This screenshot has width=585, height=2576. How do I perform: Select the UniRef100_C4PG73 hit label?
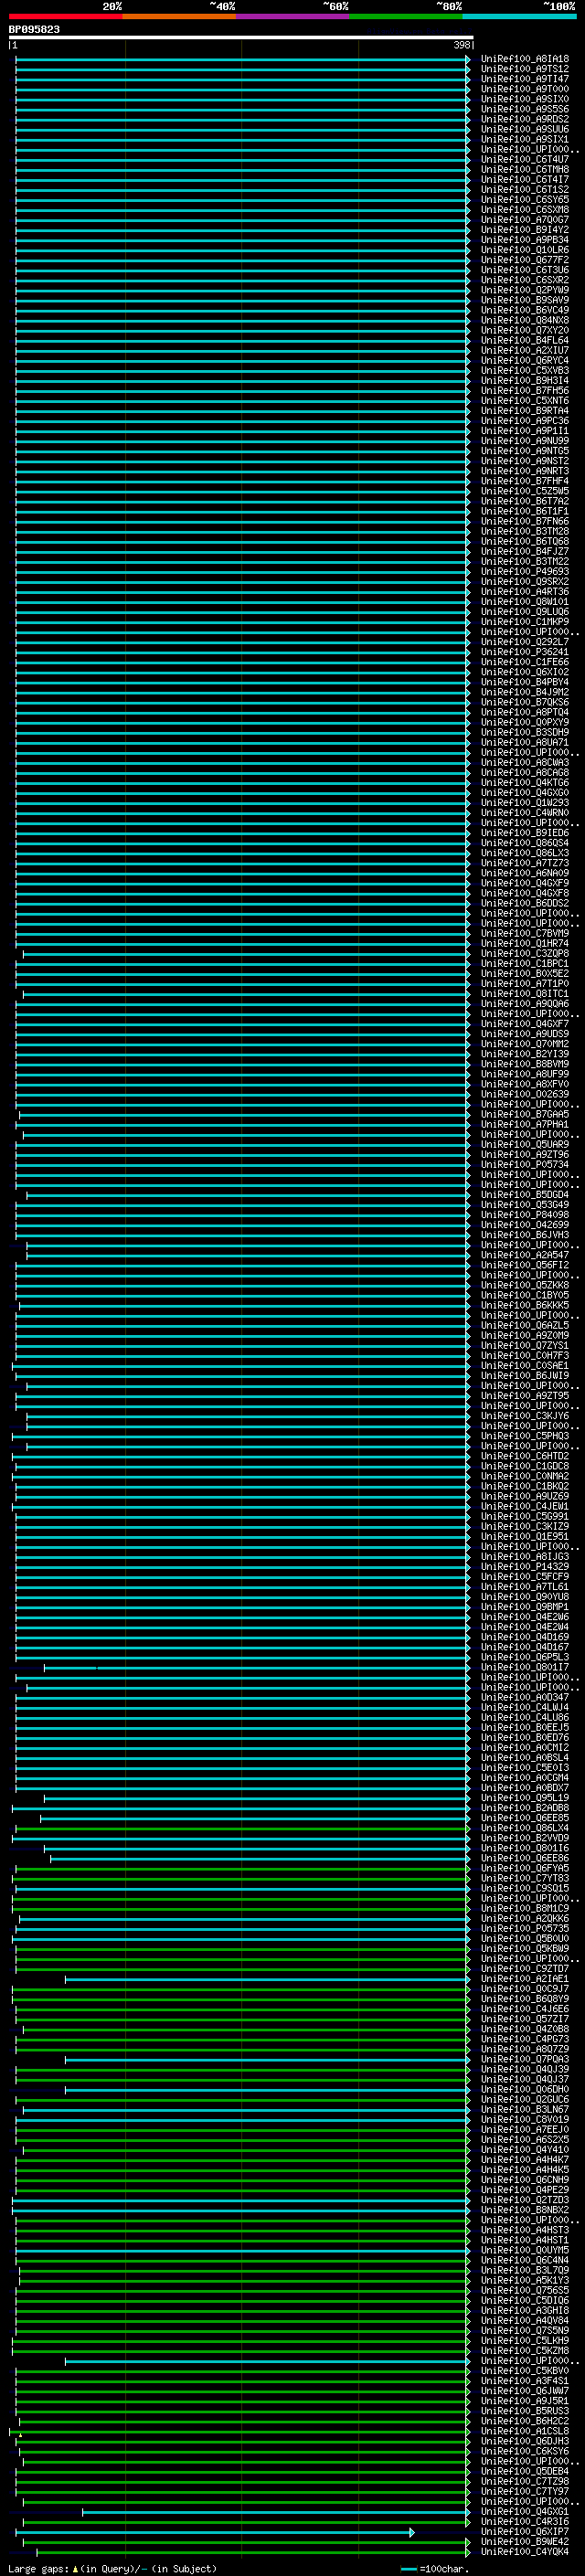tap(525, 2039)
